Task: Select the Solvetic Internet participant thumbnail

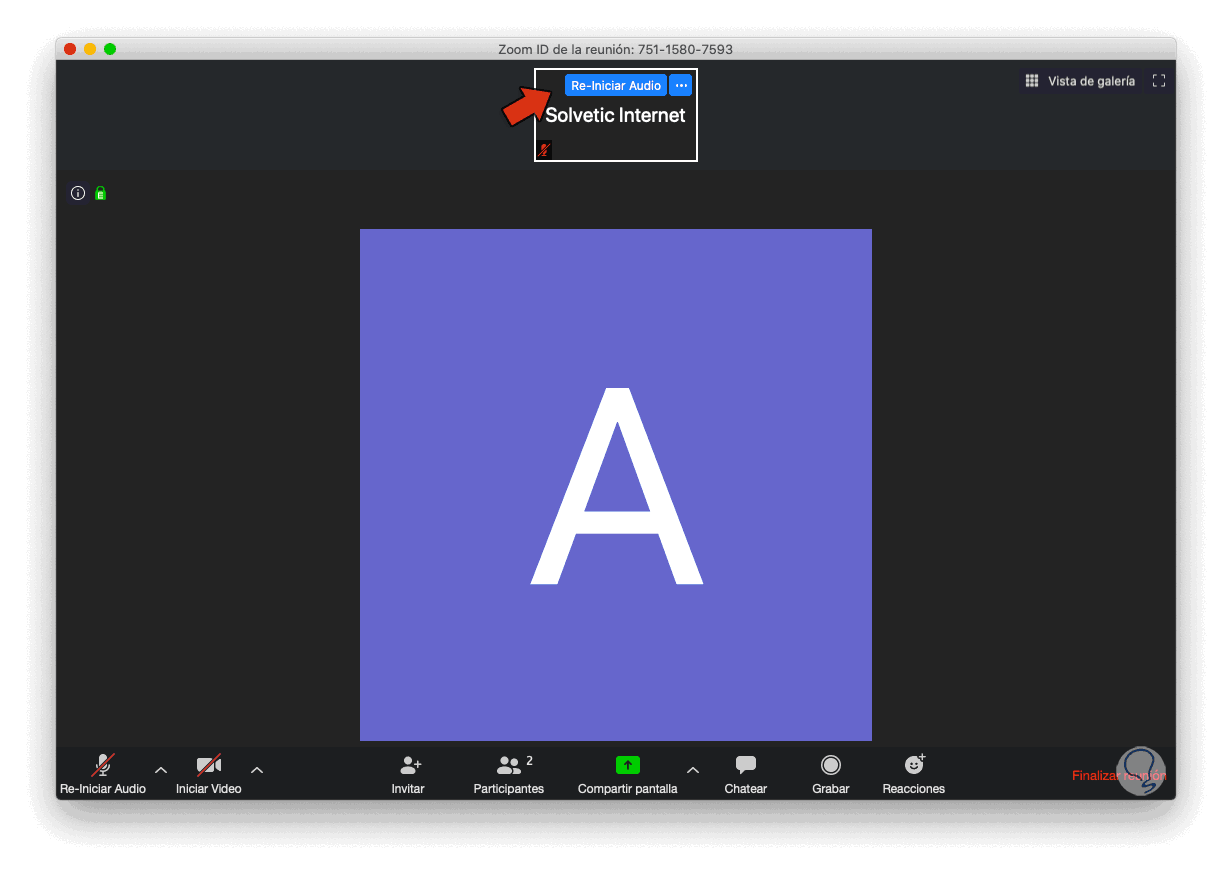Action: [616, 115]
